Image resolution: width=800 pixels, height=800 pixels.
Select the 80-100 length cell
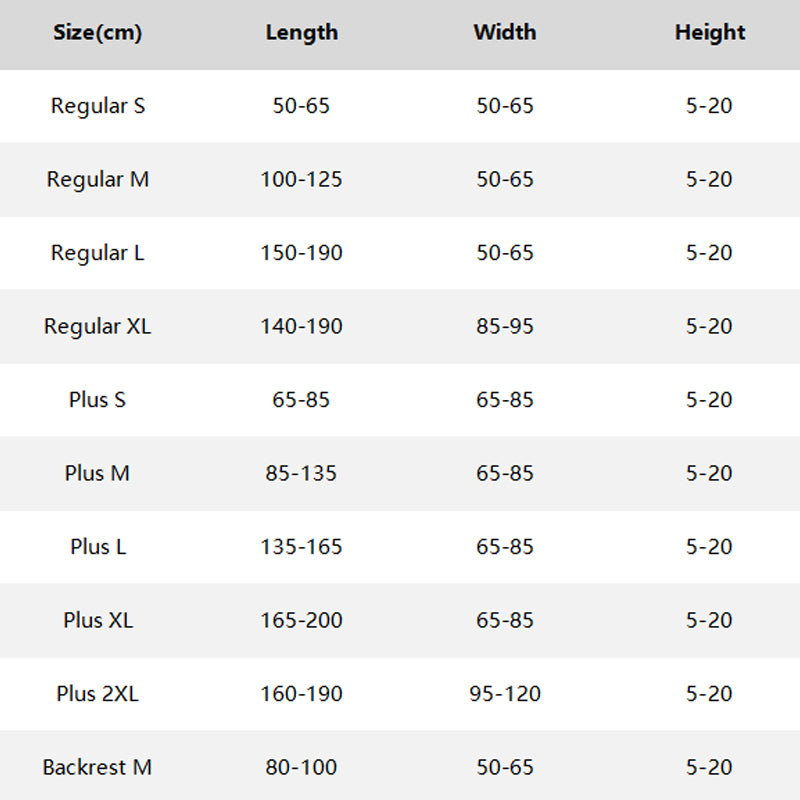pos(301,768)
